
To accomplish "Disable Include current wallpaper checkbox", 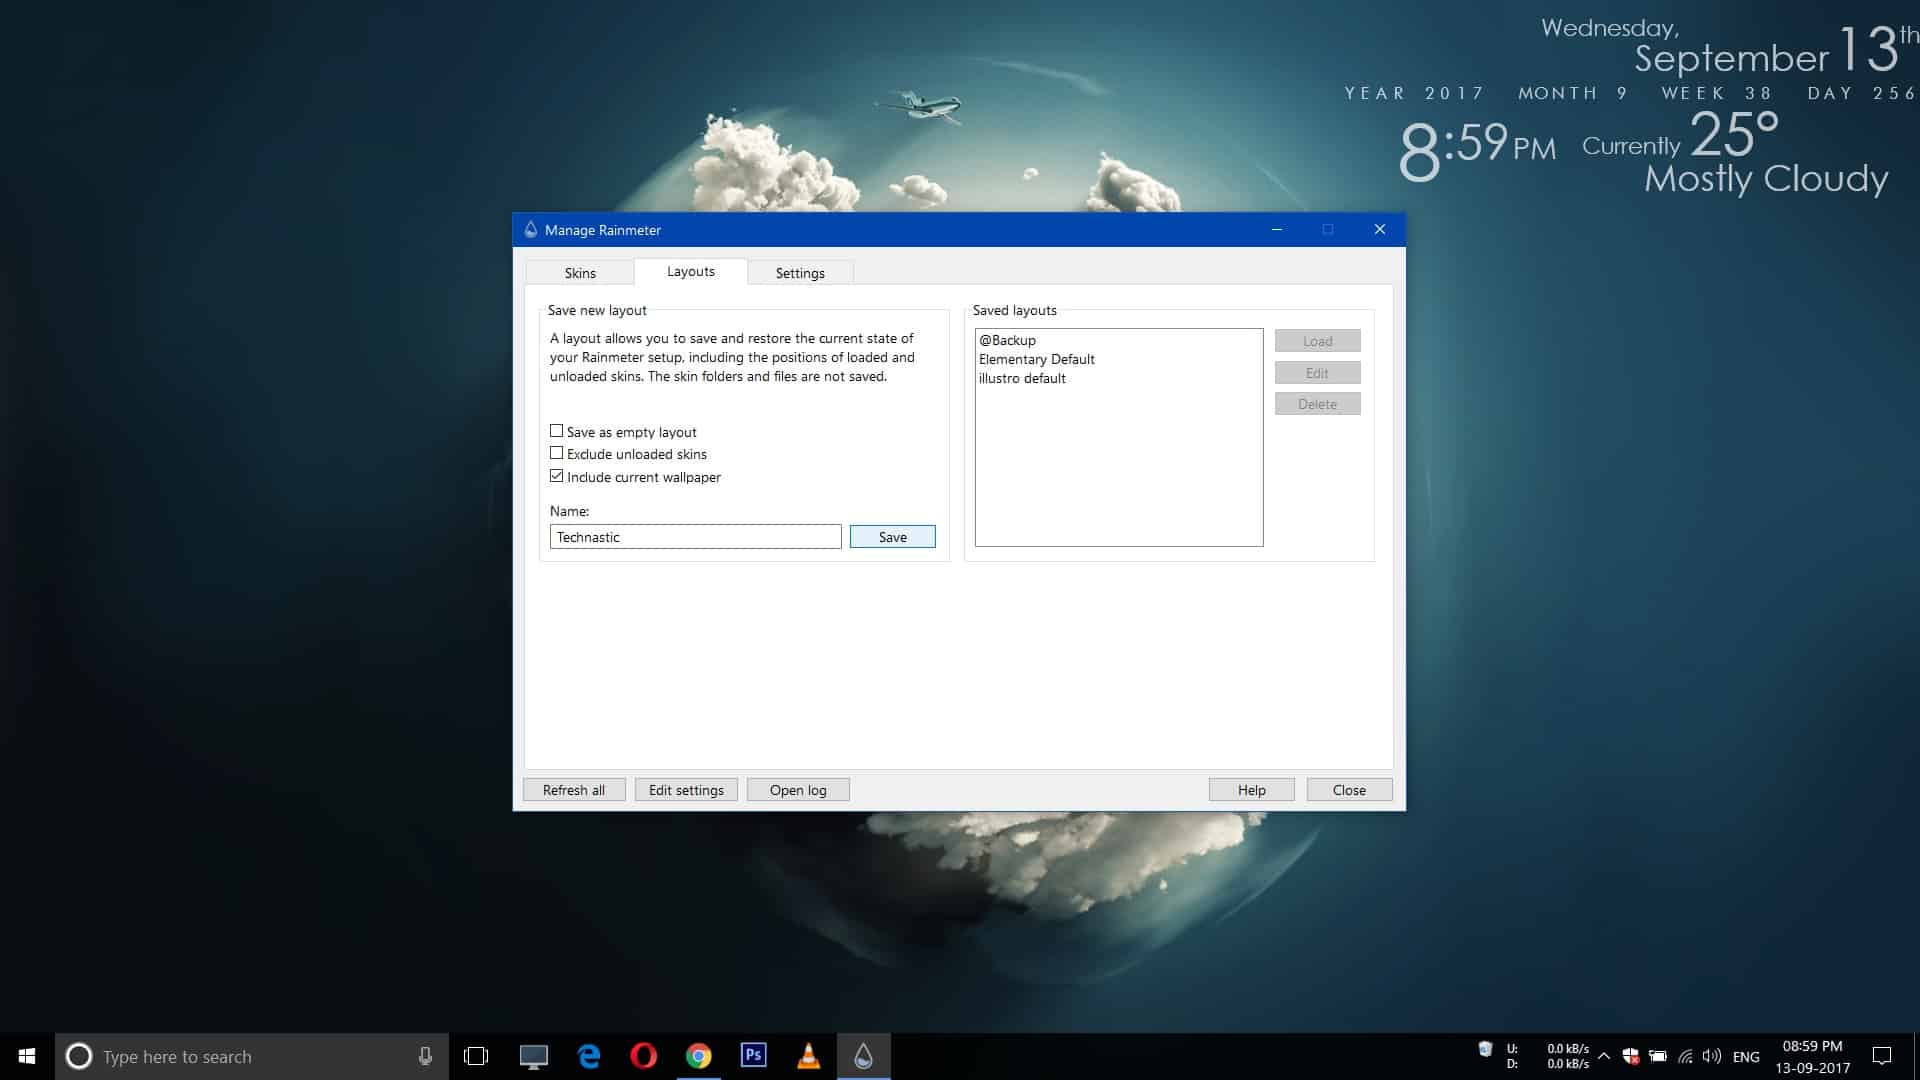I will click(x=555, y=476).
